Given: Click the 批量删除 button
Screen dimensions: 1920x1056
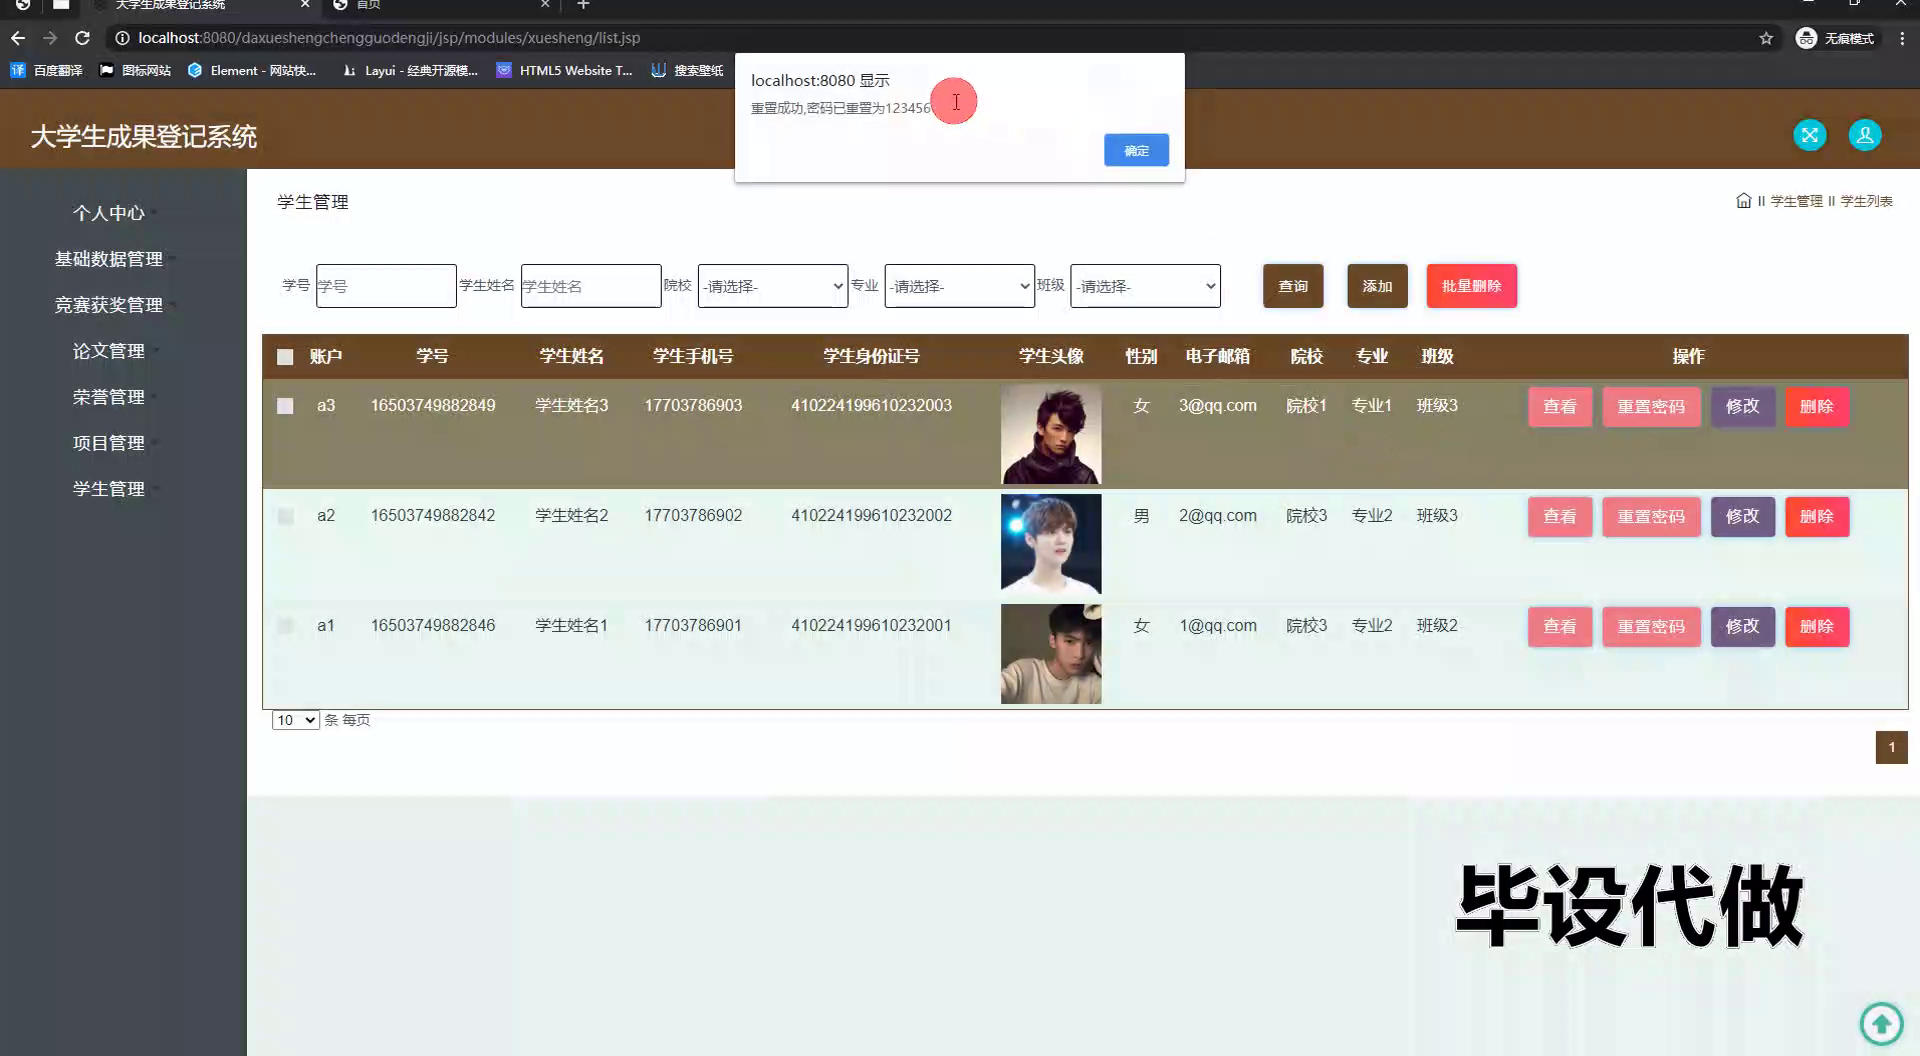Looking at the screenshot, I should click(x=1471, y=286).
